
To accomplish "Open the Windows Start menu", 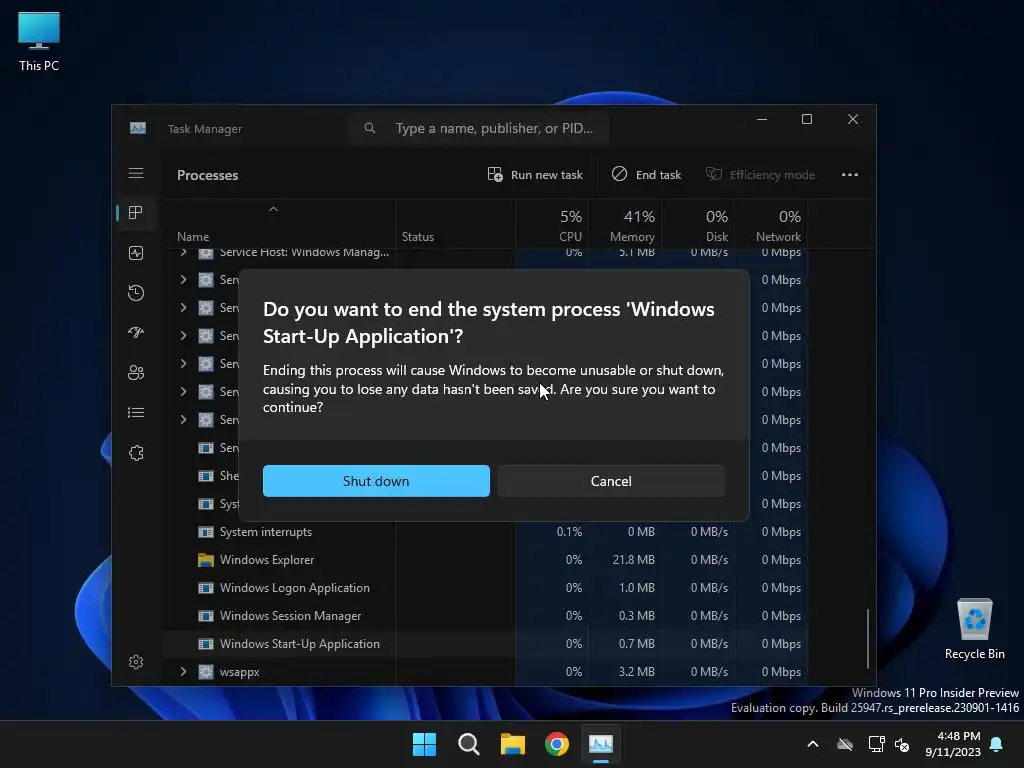I will [424, 744].
